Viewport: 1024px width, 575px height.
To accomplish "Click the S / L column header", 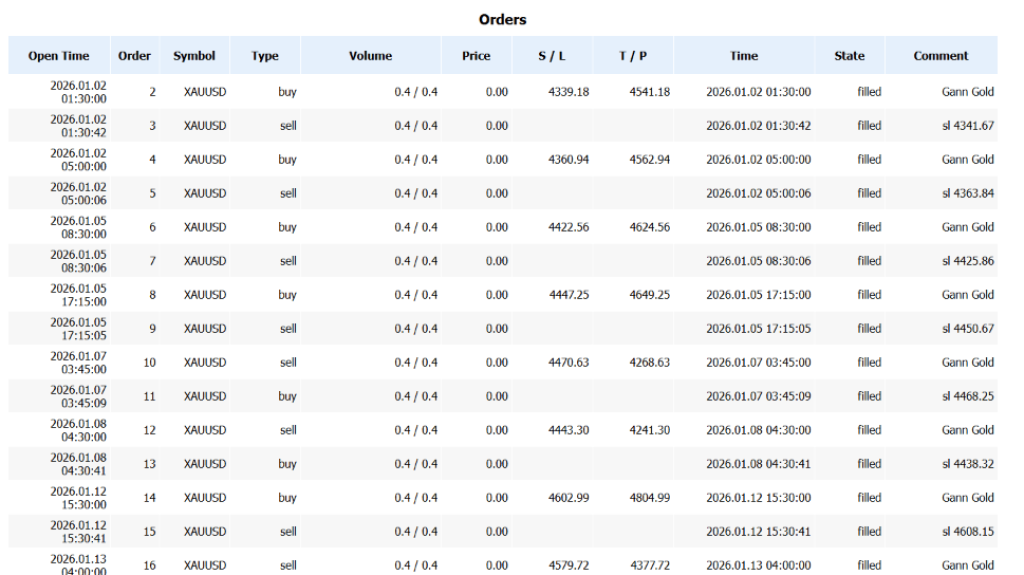I will 552,56.
